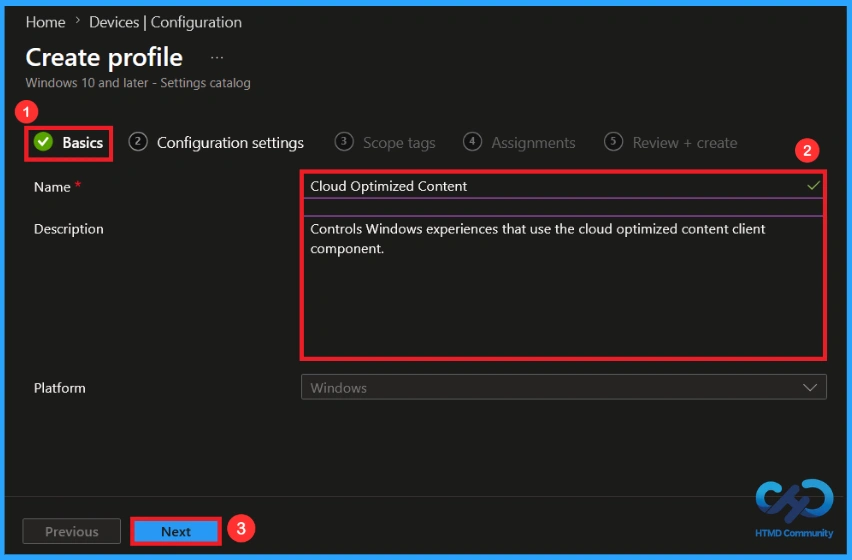Click the validation checkmark in Name field
Image resolution: width=852 pixels, height=560 pixels.
[x=813, y=186]
